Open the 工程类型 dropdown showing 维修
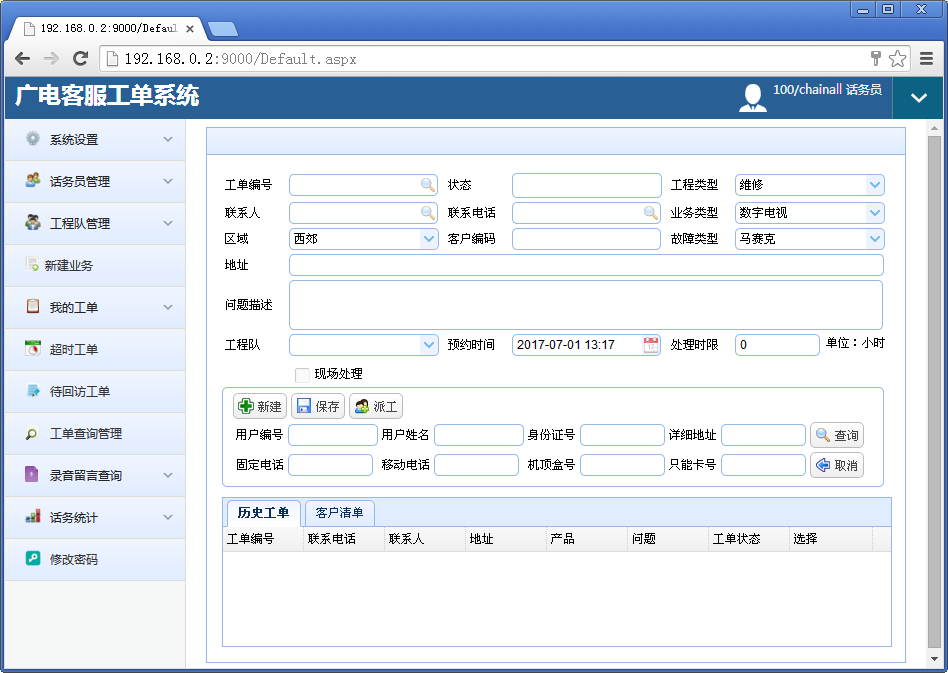The width and height of the screenshot is (948, 673). 874,185
